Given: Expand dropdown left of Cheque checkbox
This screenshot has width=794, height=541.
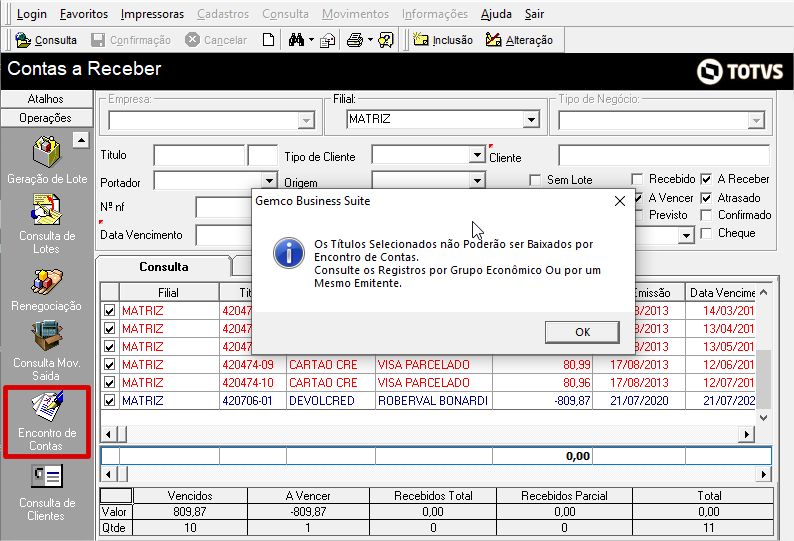Looking at the screenshot, I should point(686,235).
